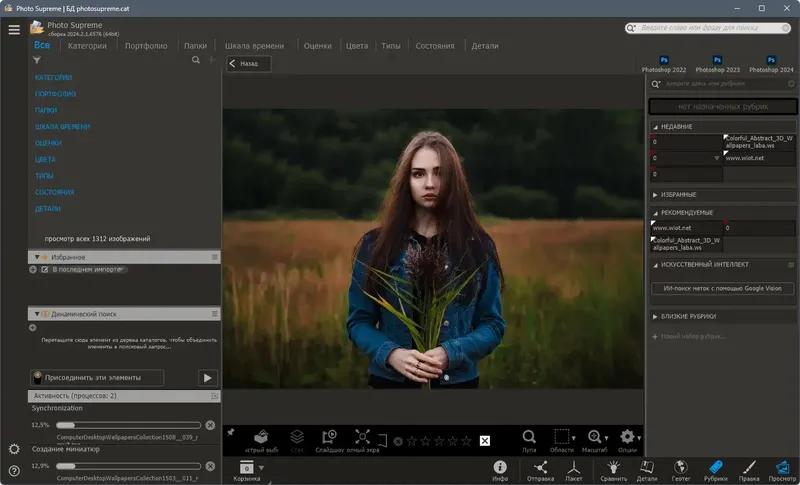Switch to the Шкала времени tab
This screenshot has width=800, height=485.
[x=255, y=46]
